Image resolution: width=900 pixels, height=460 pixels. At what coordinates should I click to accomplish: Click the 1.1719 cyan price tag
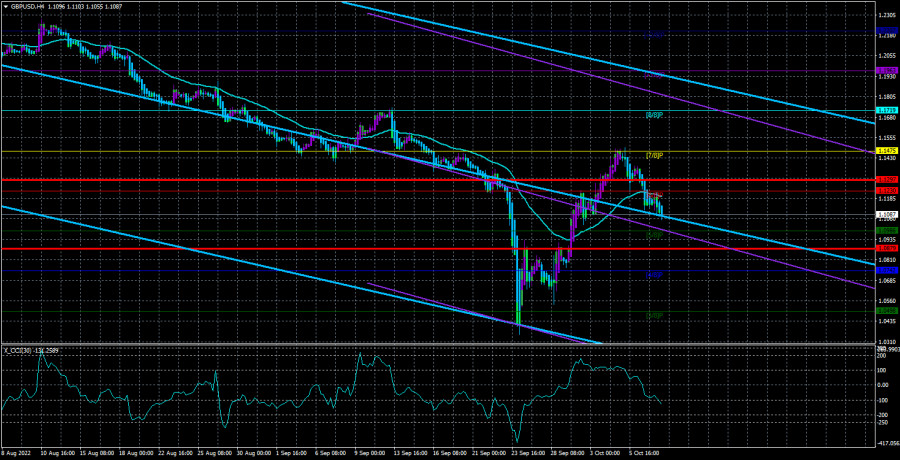[887, 110]
